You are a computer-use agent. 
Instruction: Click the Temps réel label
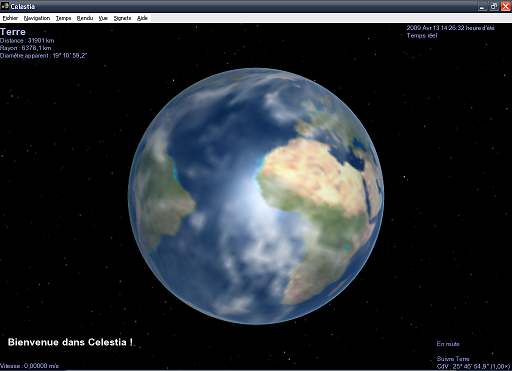pyautogui.click(x=422, y=36)
